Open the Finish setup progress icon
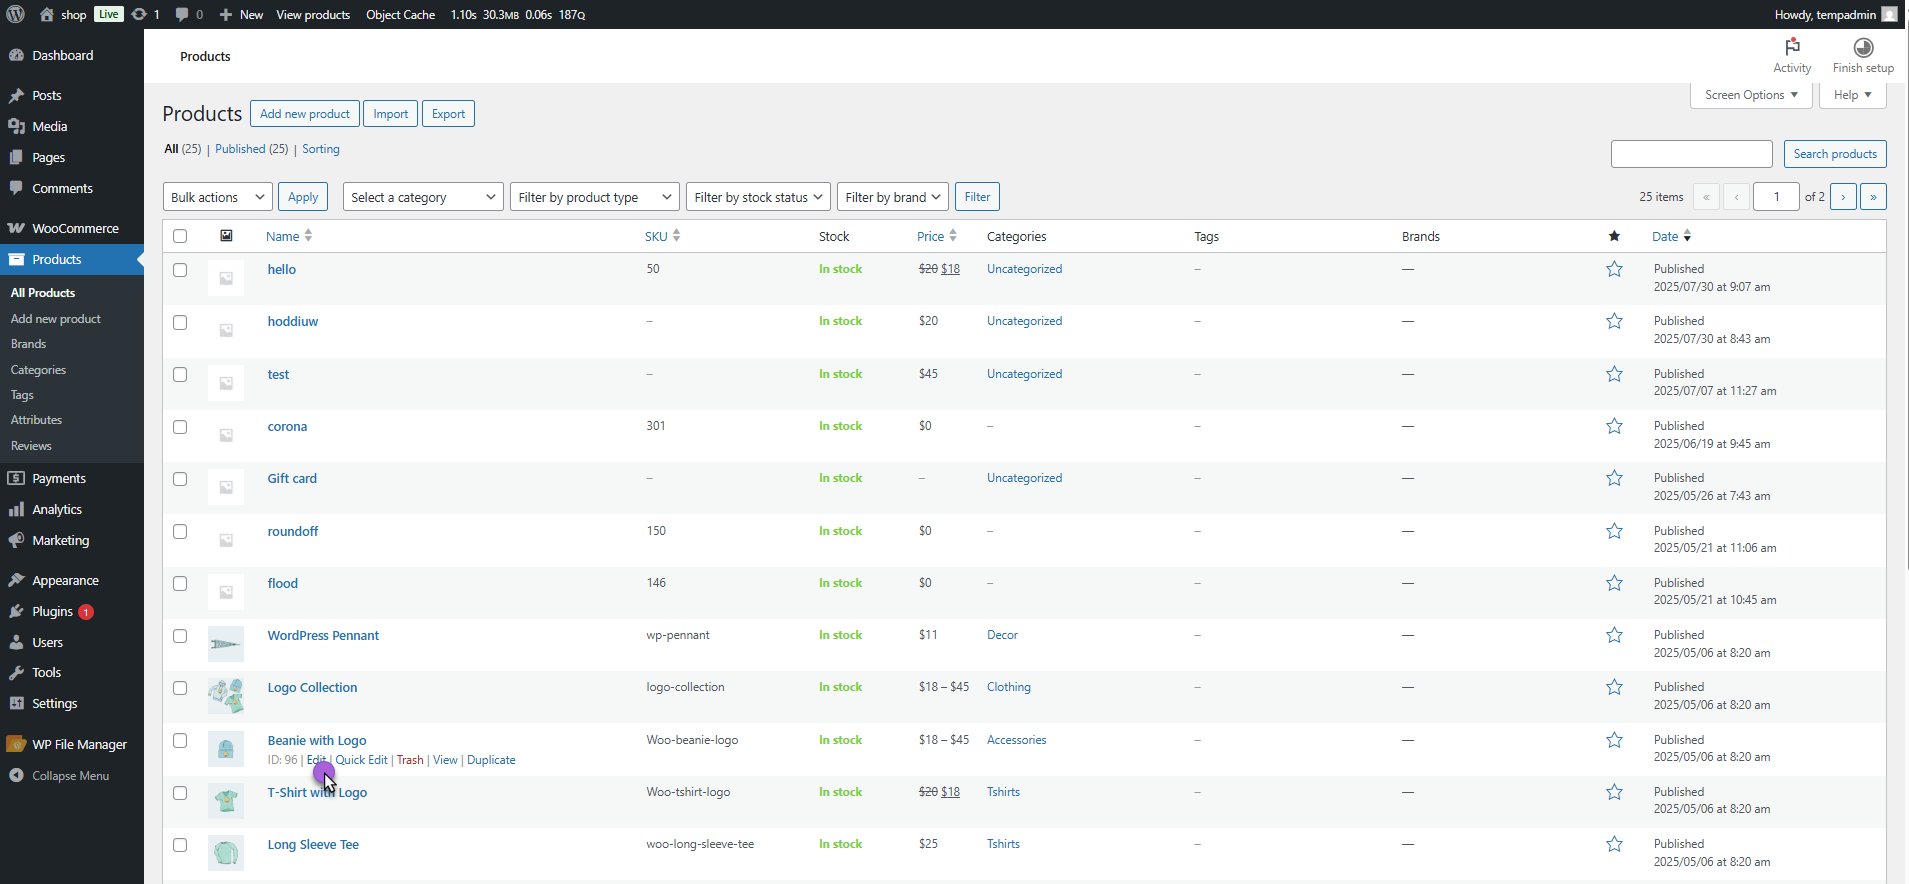The image size is (1909, 884). pos(1863,47)
